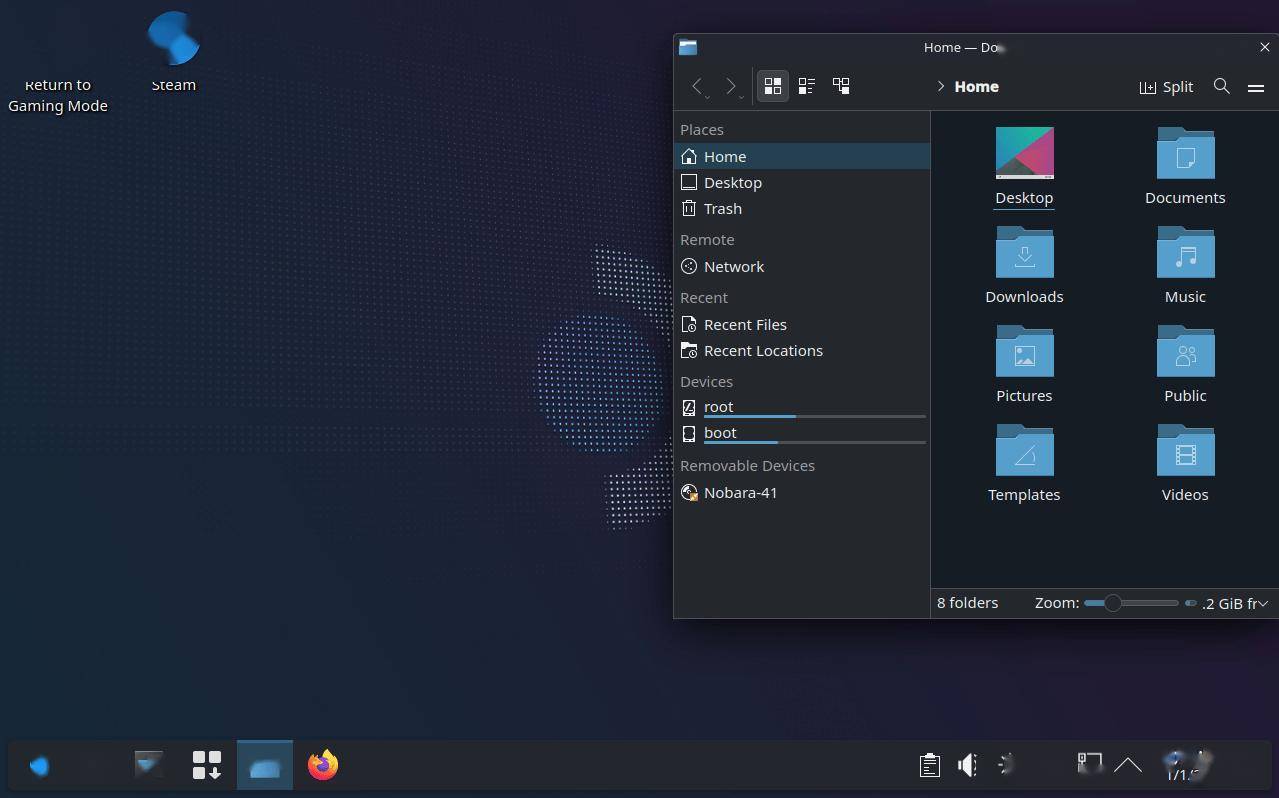Screen dimensions: 1279x798
Task: Open Recent Locations in sidebar
Action: (x=802, y=350)
